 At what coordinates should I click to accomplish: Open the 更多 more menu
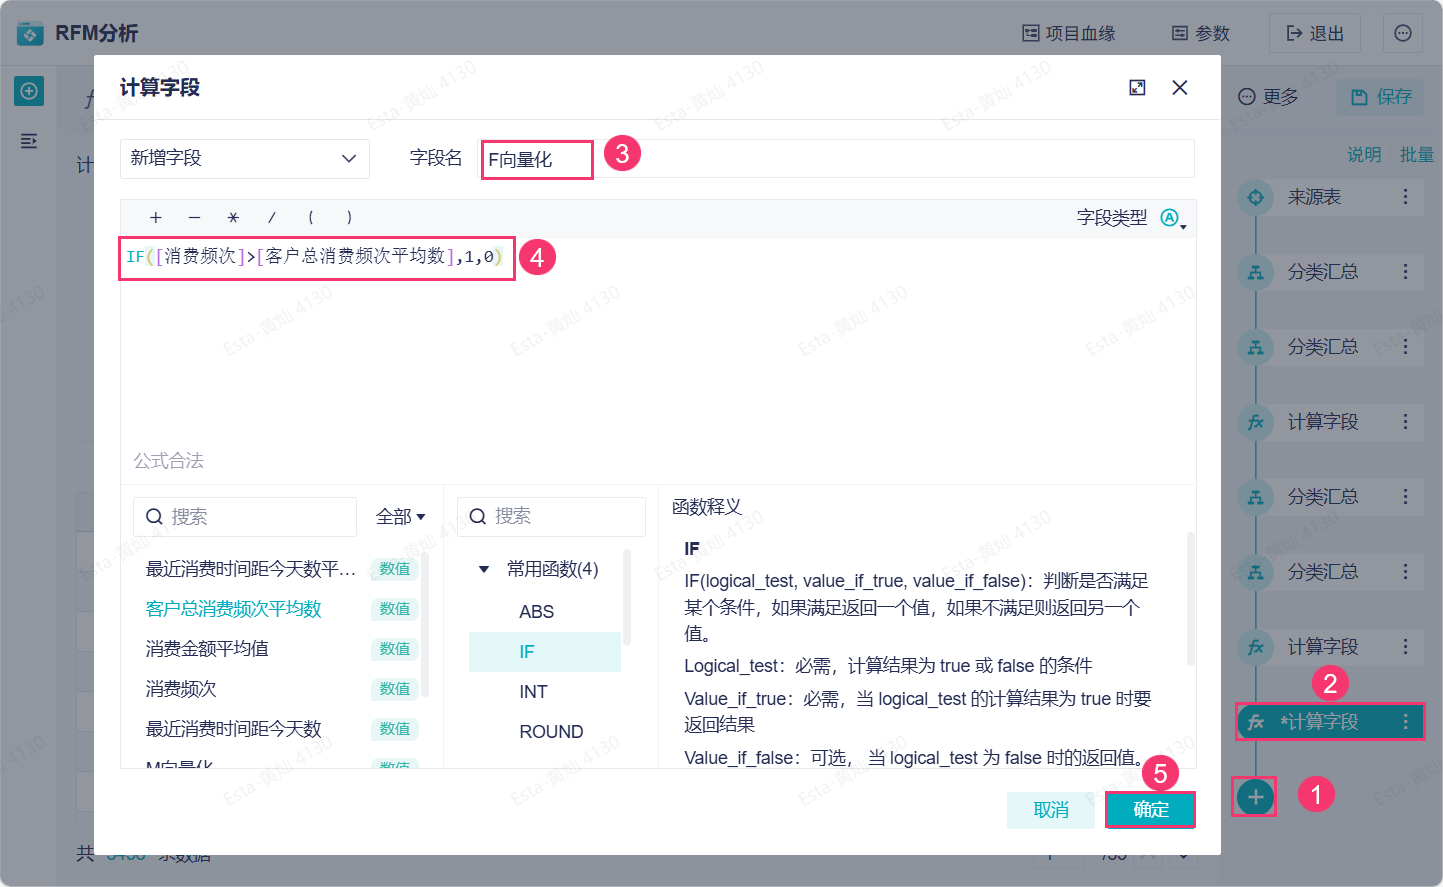1269,97
